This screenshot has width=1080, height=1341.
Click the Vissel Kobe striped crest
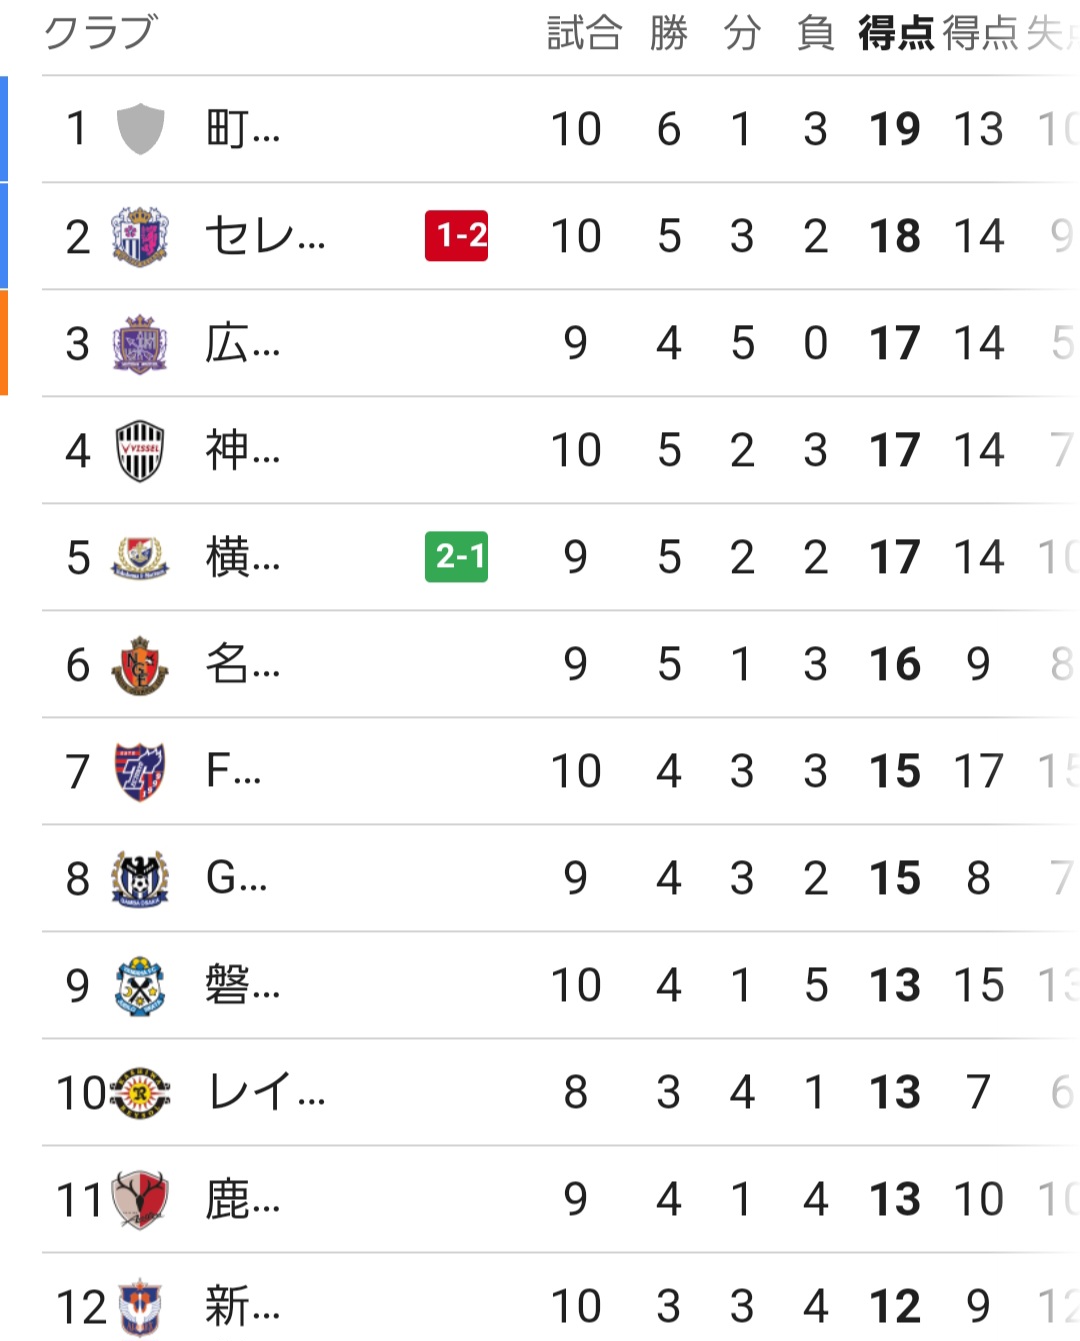[140, 451]
